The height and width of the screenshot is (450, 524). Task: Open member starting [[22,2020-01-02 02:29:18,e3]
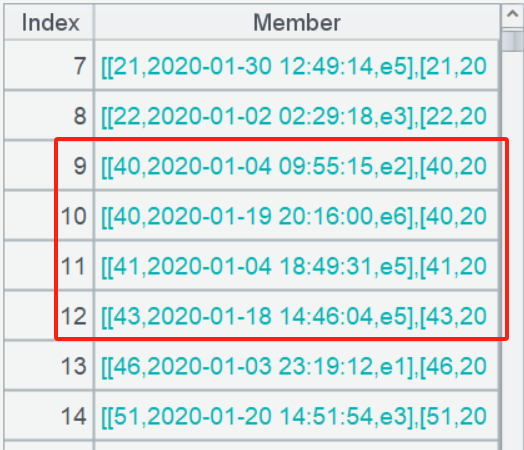point(297,116)
